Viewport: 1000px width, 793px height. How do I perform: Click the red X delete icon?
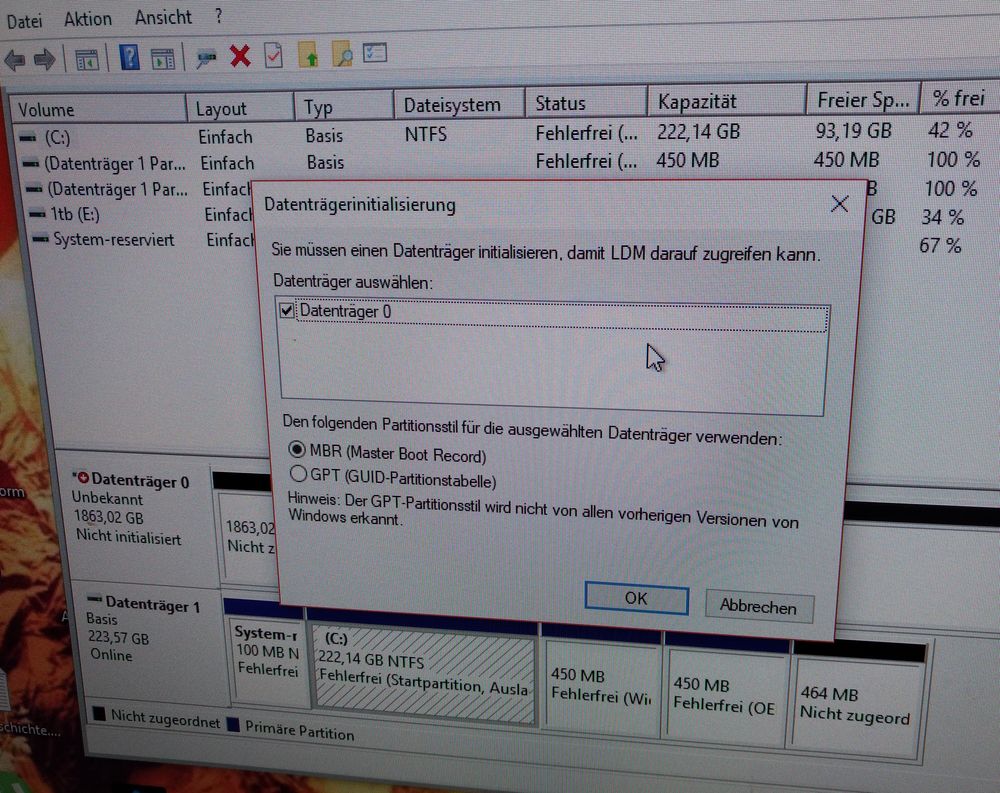pos(240,56)
